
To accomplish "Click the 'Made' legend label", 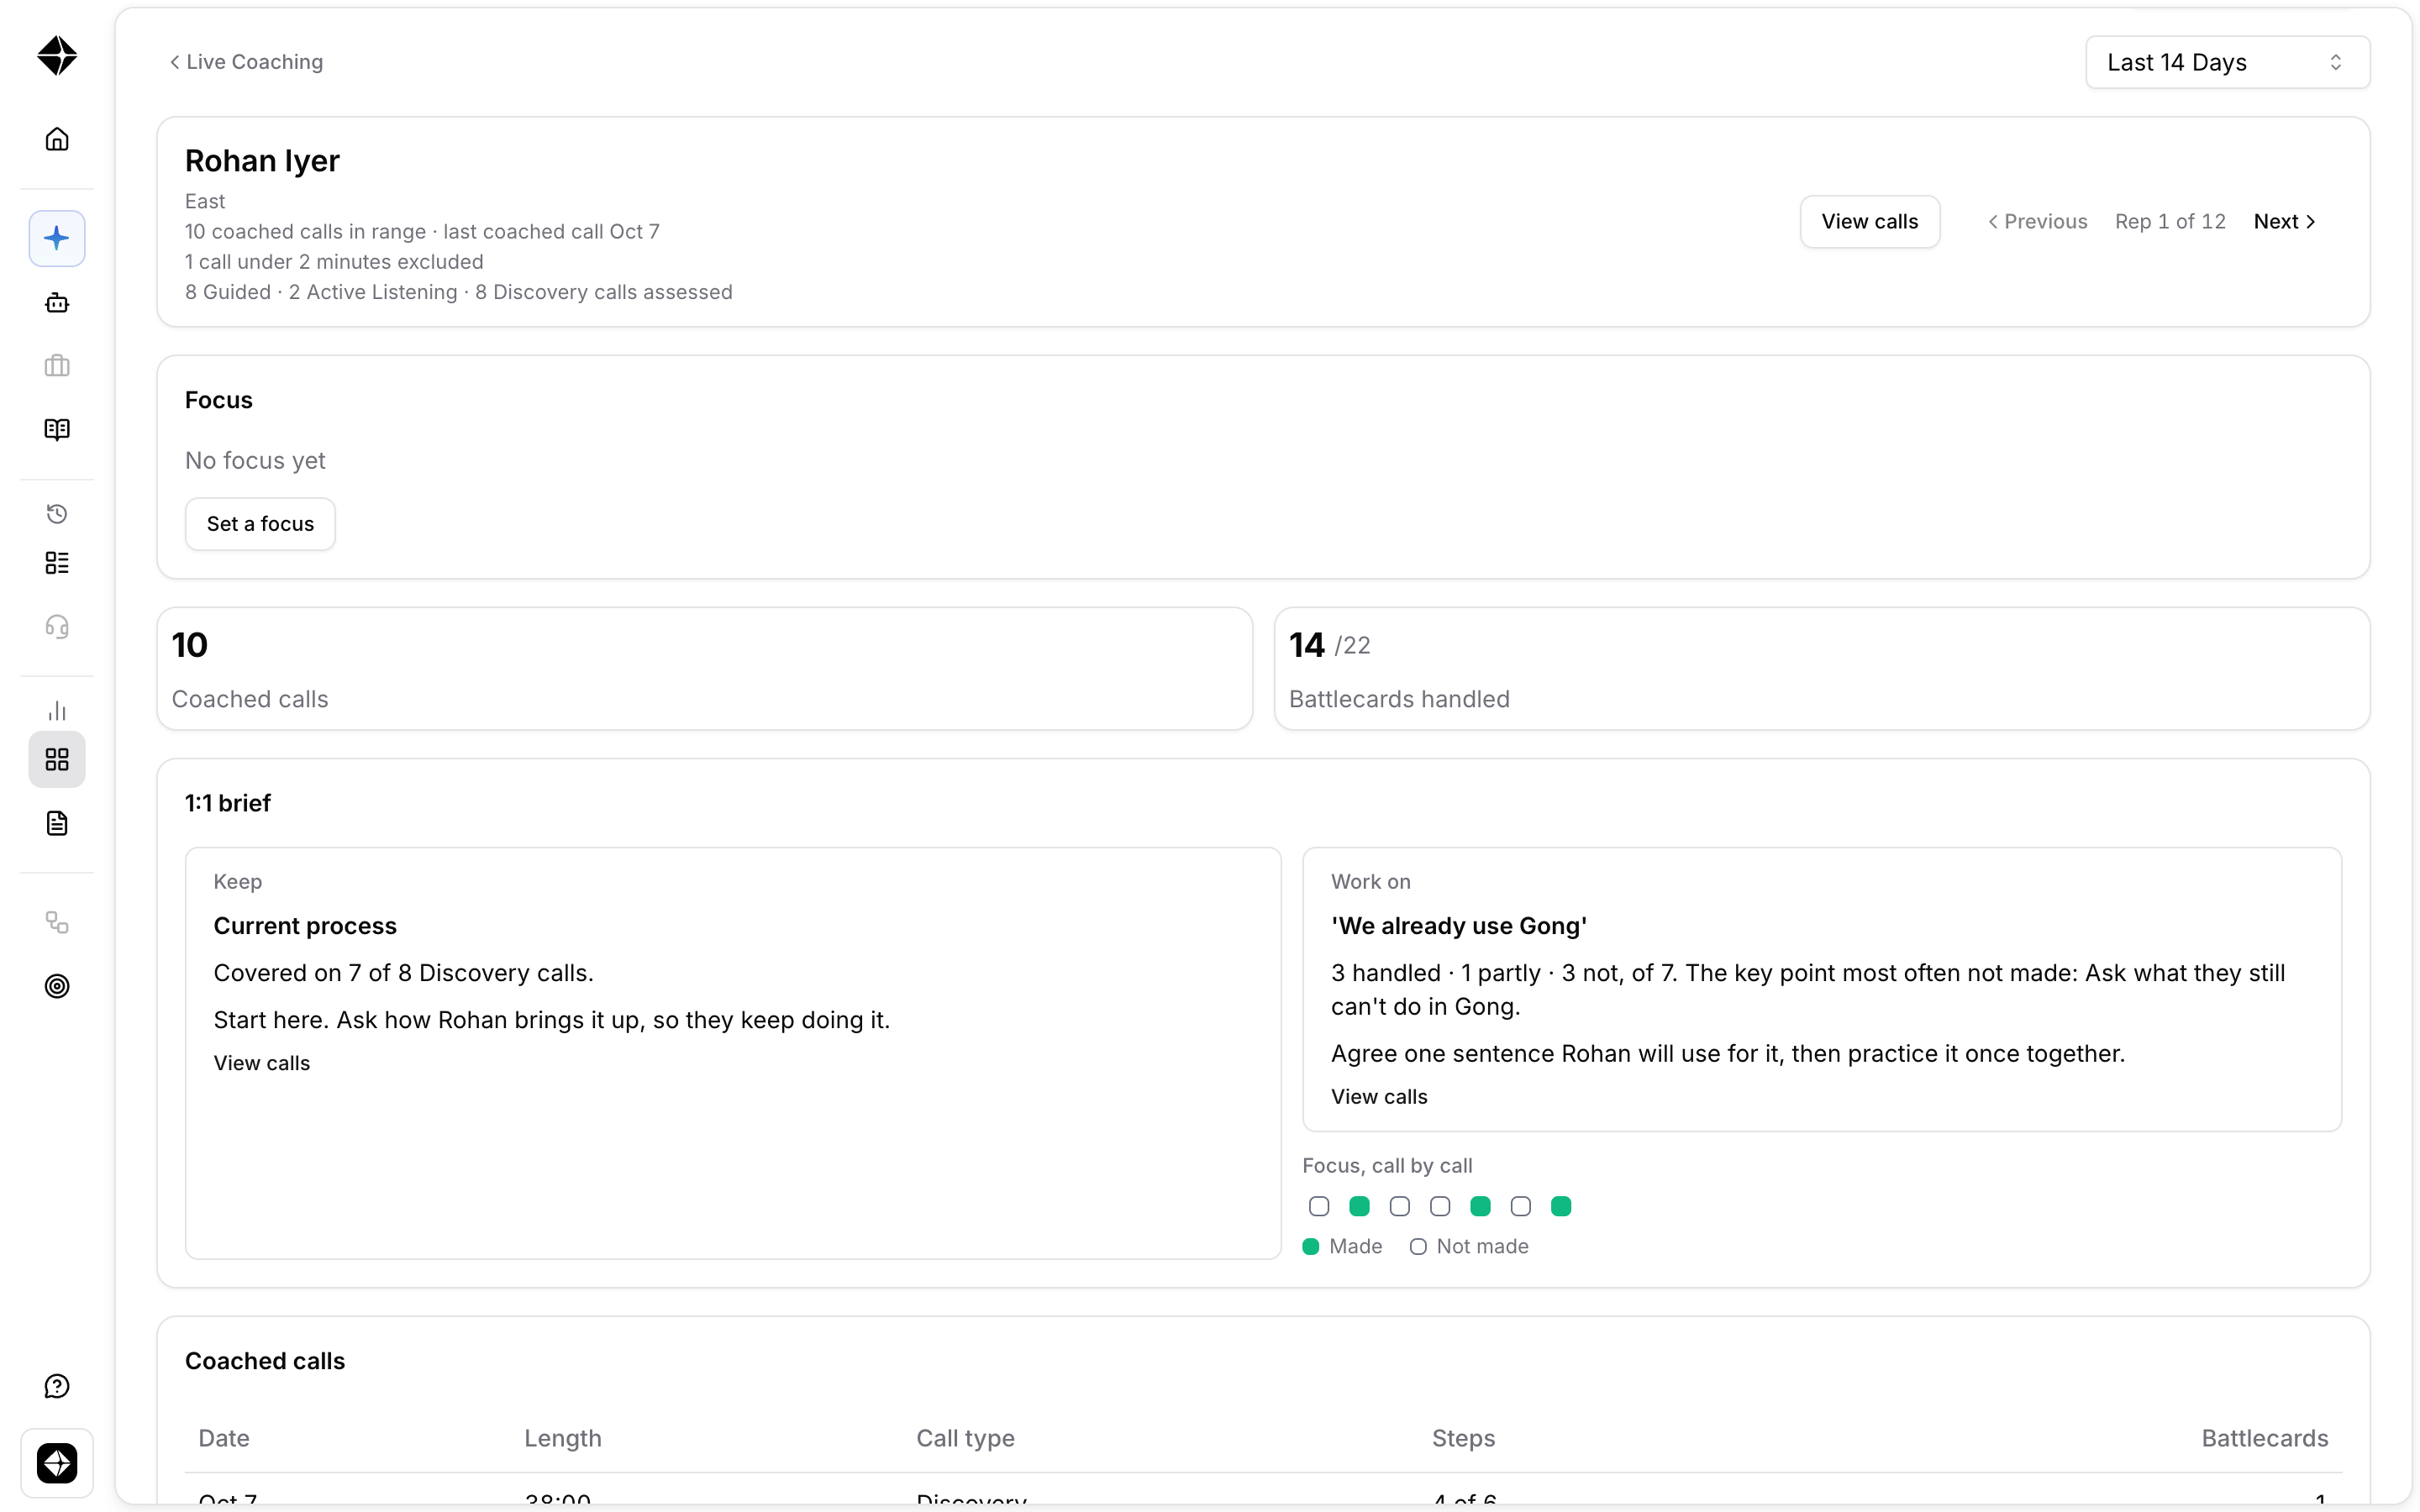I will pos(1355,1247).
